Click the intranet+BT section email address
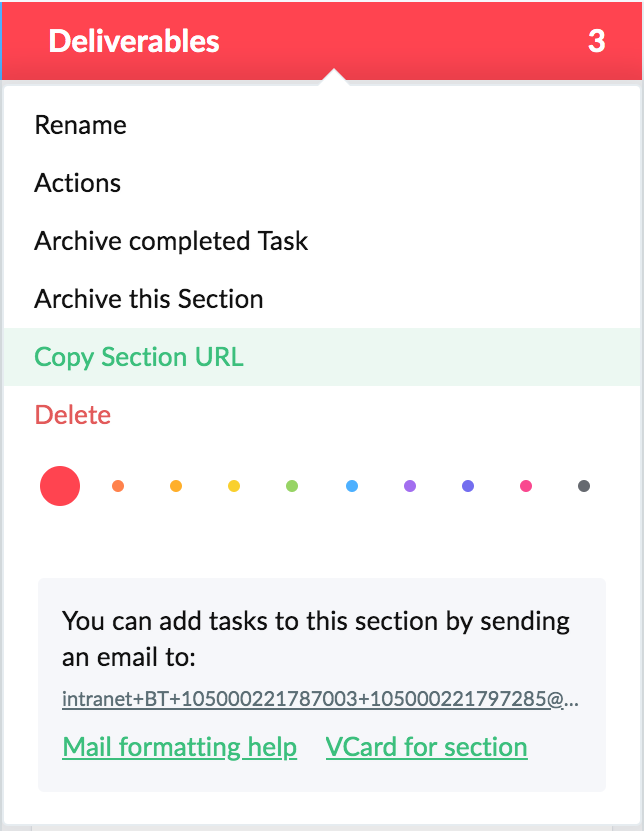644x832 pixels. (x=320, y=699)
